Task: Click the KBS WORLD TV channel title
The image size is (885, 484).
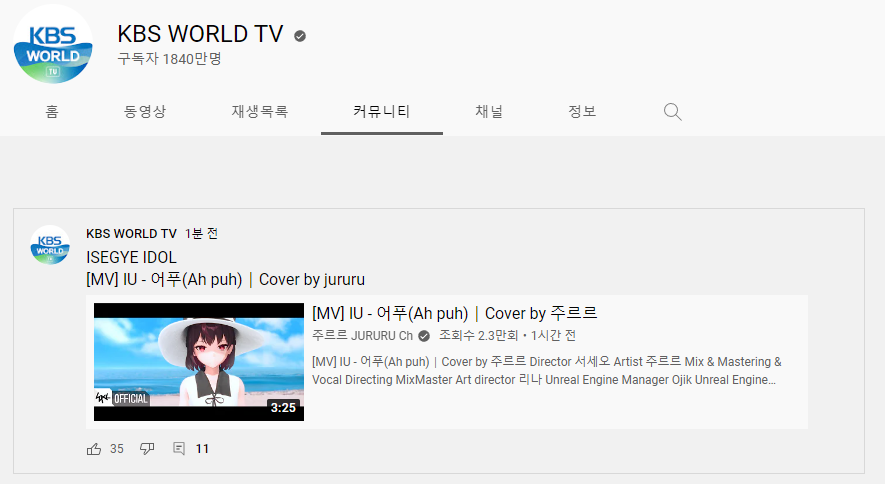Action: (x=200, y=34)
